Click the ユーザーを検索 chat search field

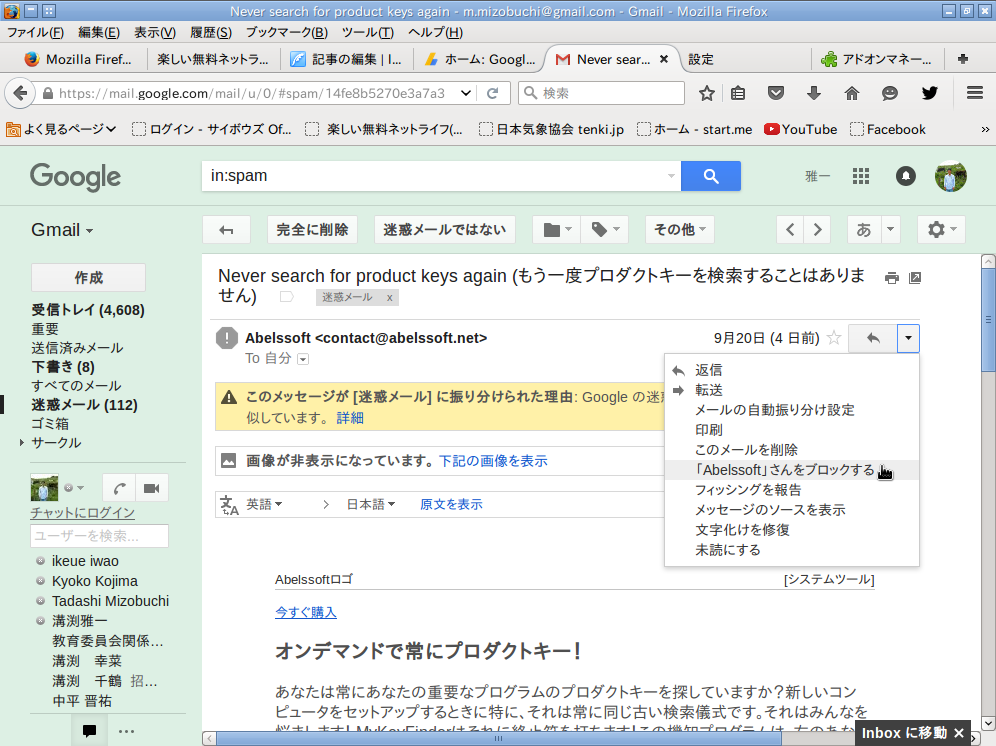[x=99, y=536]
